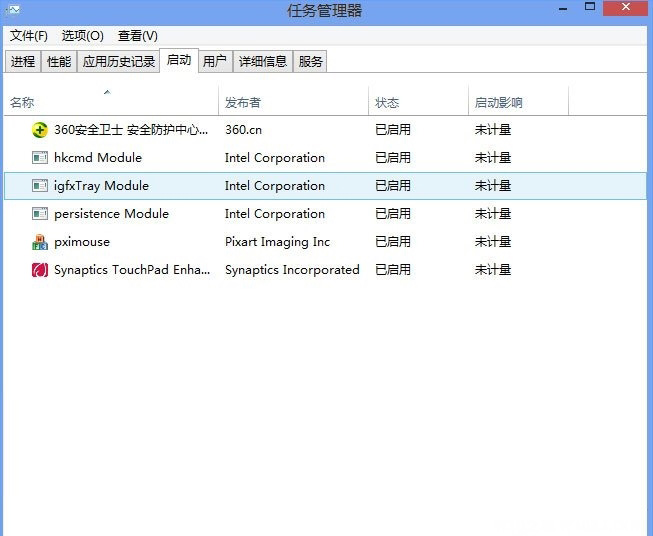Select the 启动 tab
This screenshot has height=536, width=653.
179,60
